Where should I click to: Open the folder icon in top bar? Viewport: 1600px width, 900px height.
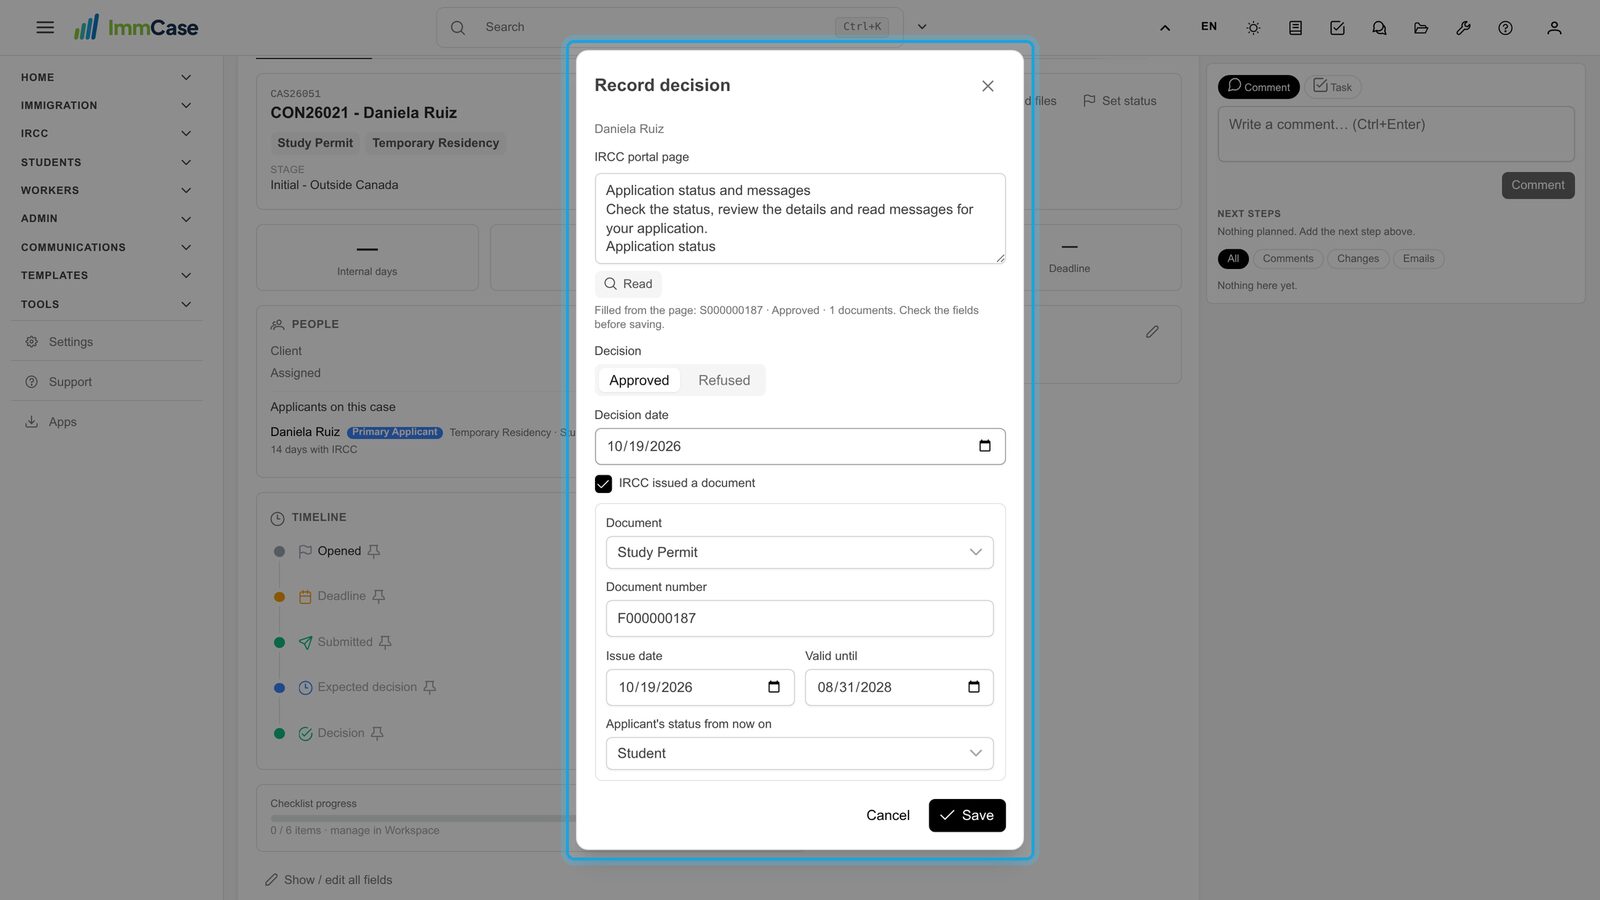point(1421,28)
